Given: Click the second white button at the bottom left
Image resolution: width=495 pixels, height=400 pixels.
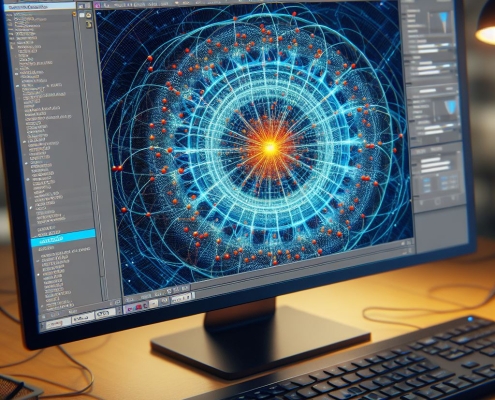Looking at the screenshot, I should pos(83,319).
